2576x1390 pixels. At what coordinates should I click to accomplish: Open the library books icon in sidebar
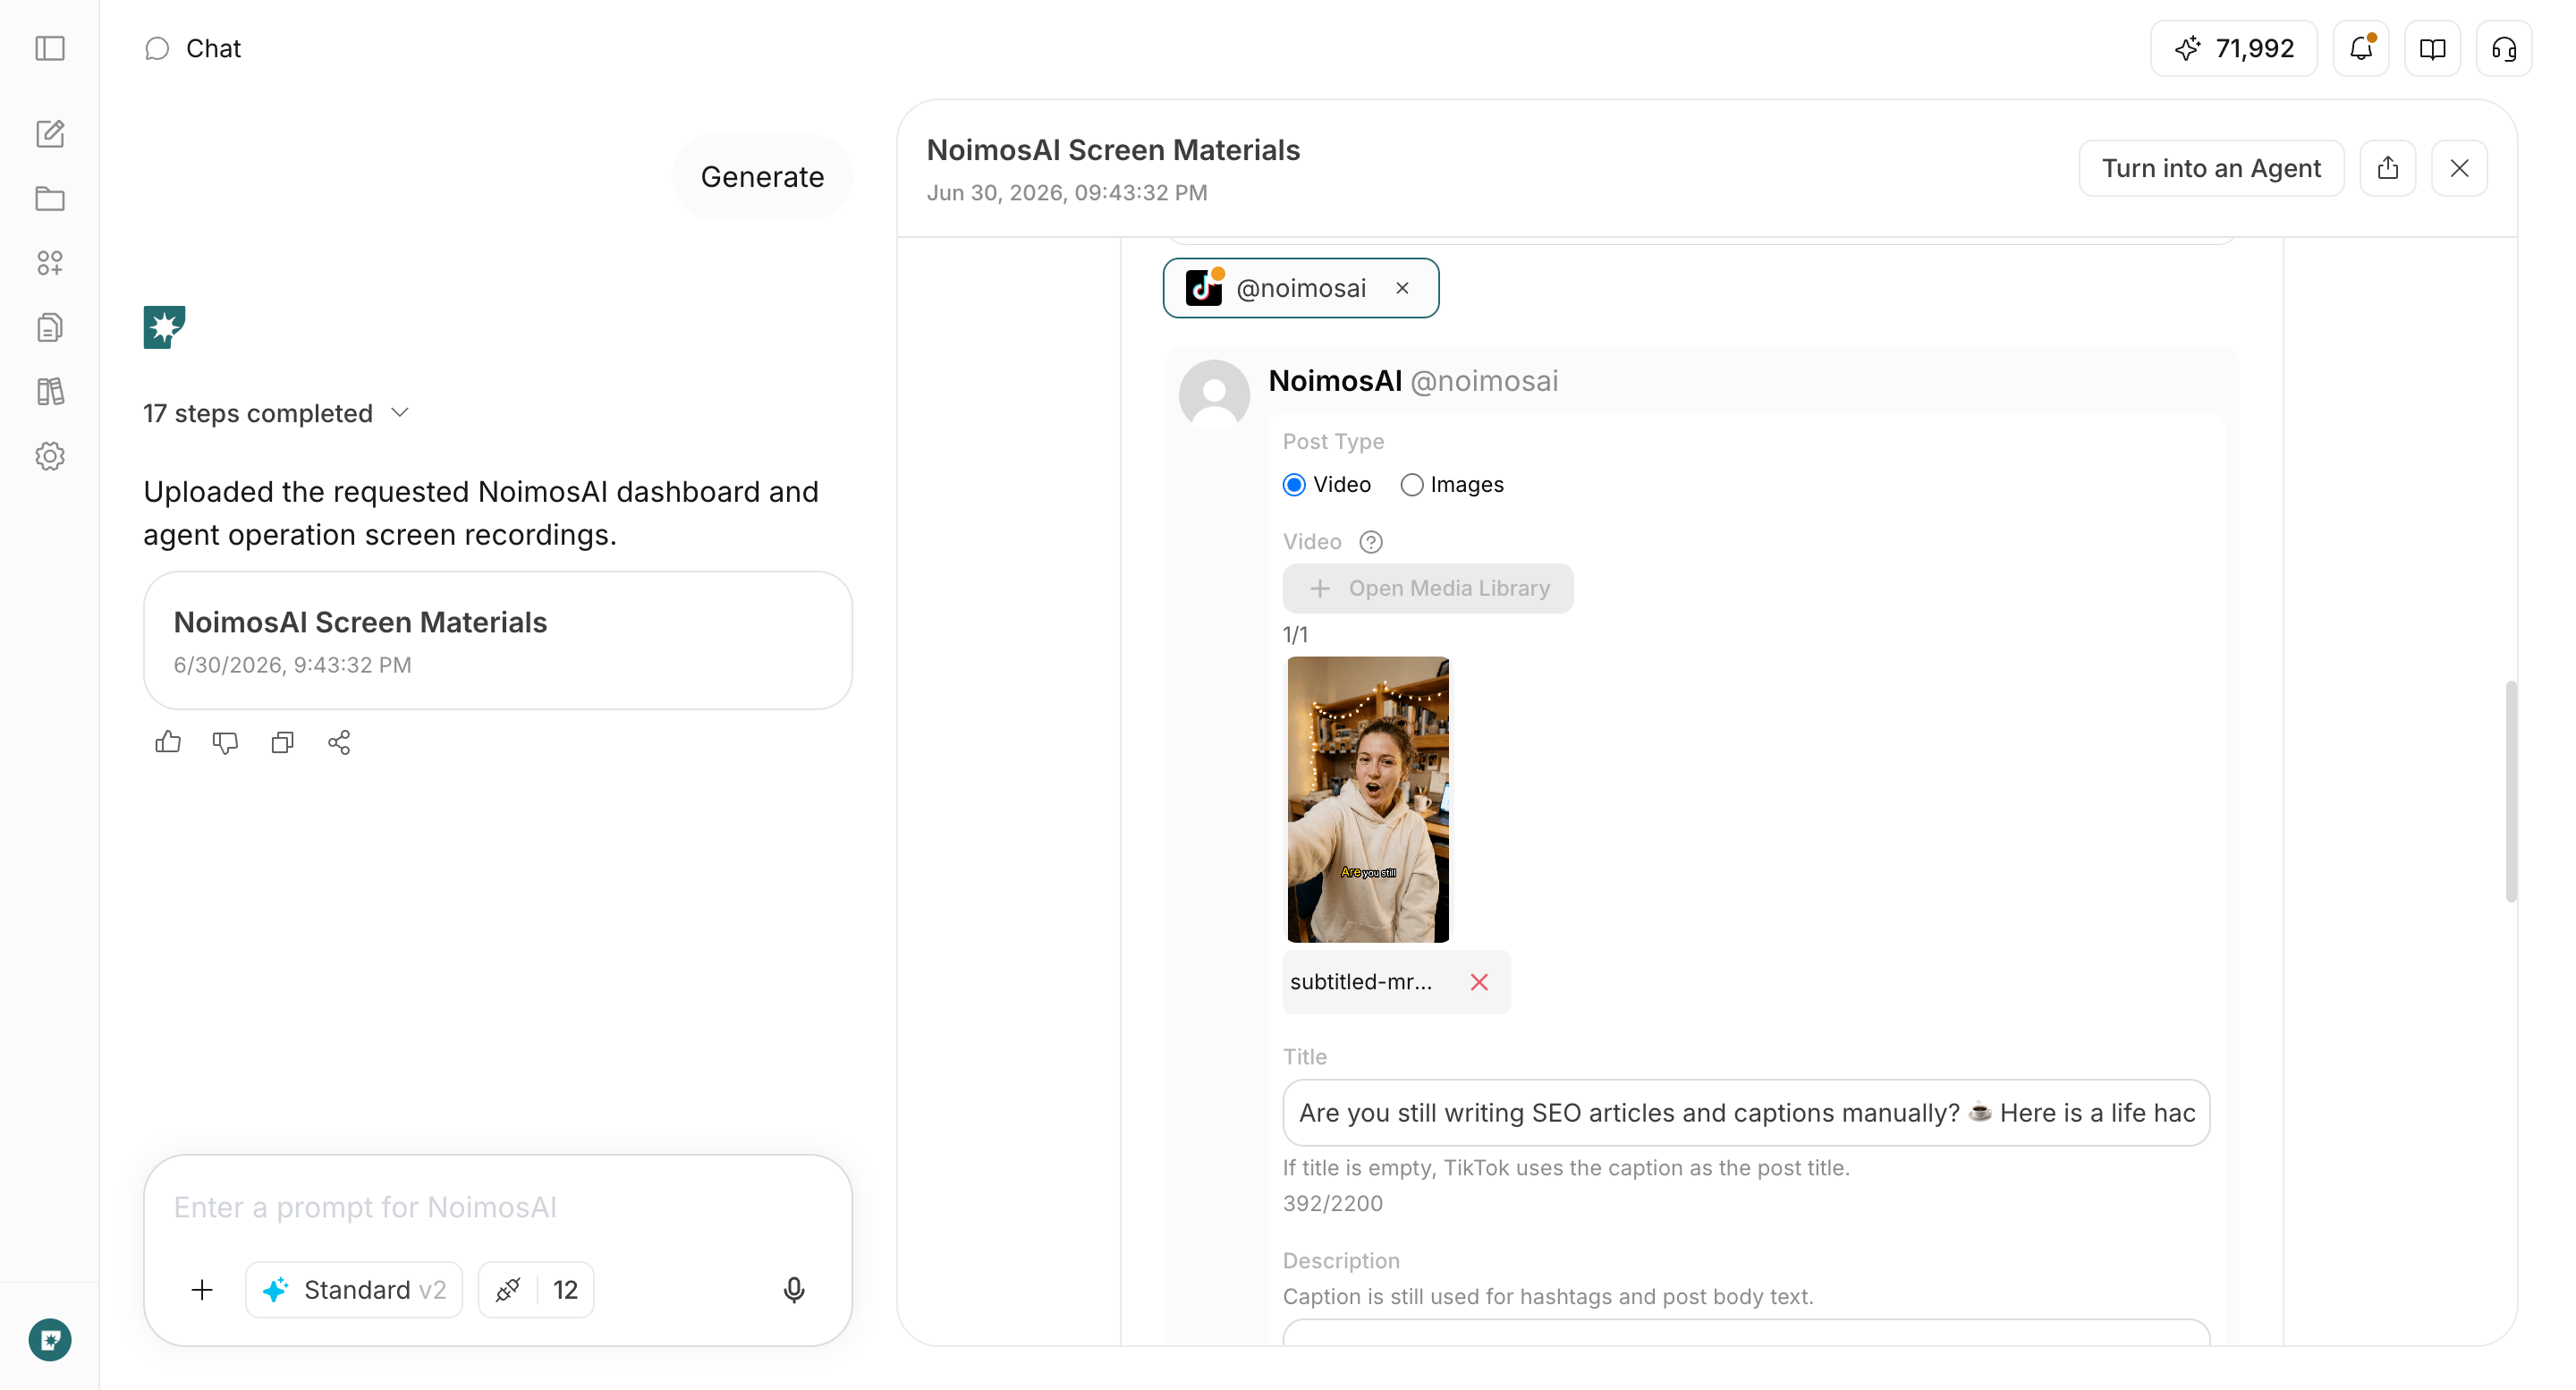coord(50,391)
